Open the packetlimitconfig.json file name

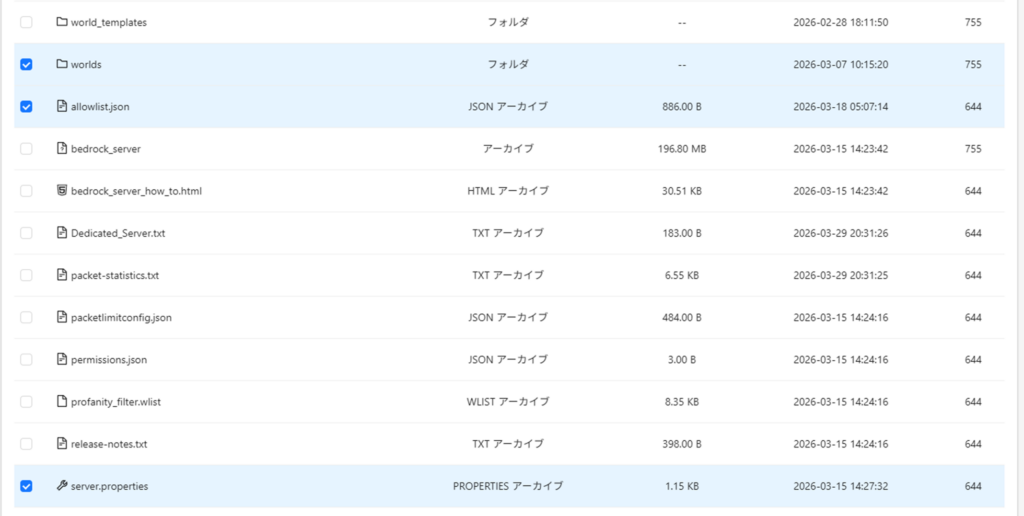(121, 318)
